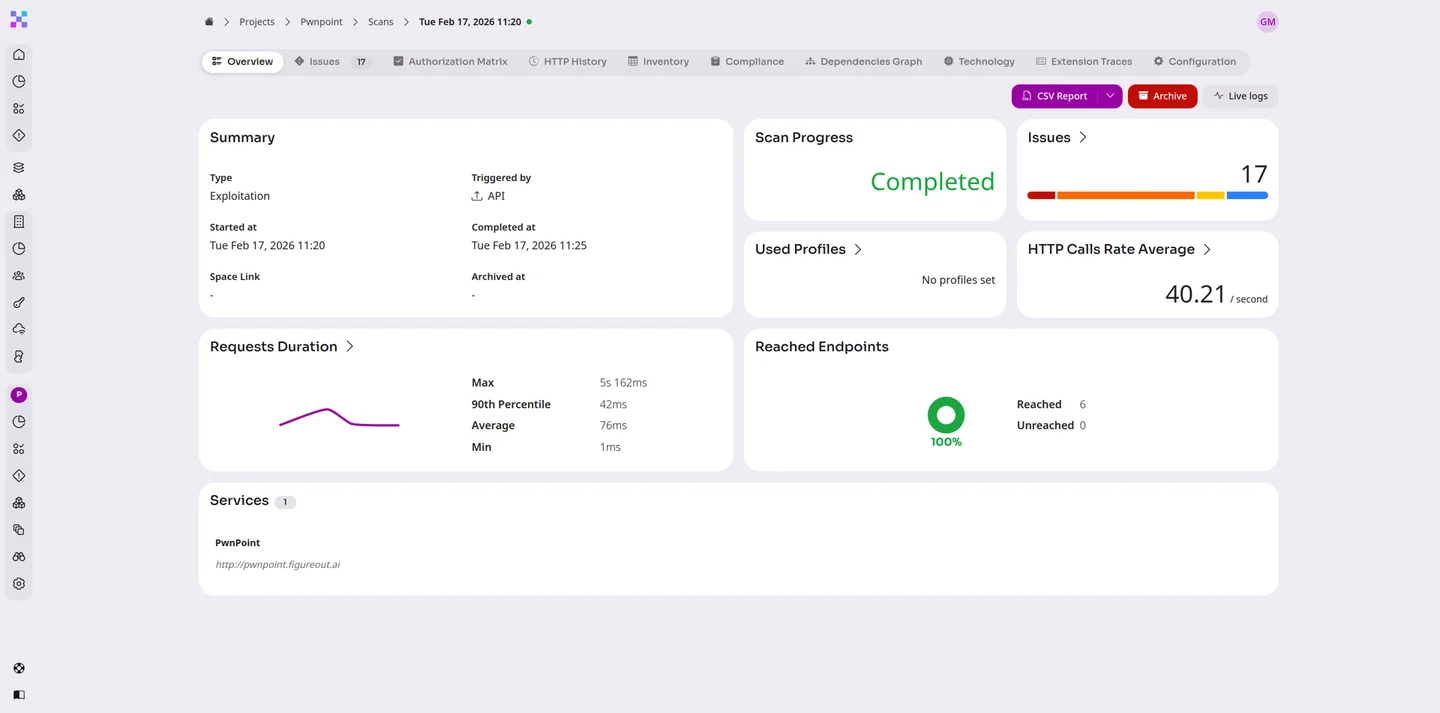Click the binoculars icon in the sidebar

click(x=19, y=557)
